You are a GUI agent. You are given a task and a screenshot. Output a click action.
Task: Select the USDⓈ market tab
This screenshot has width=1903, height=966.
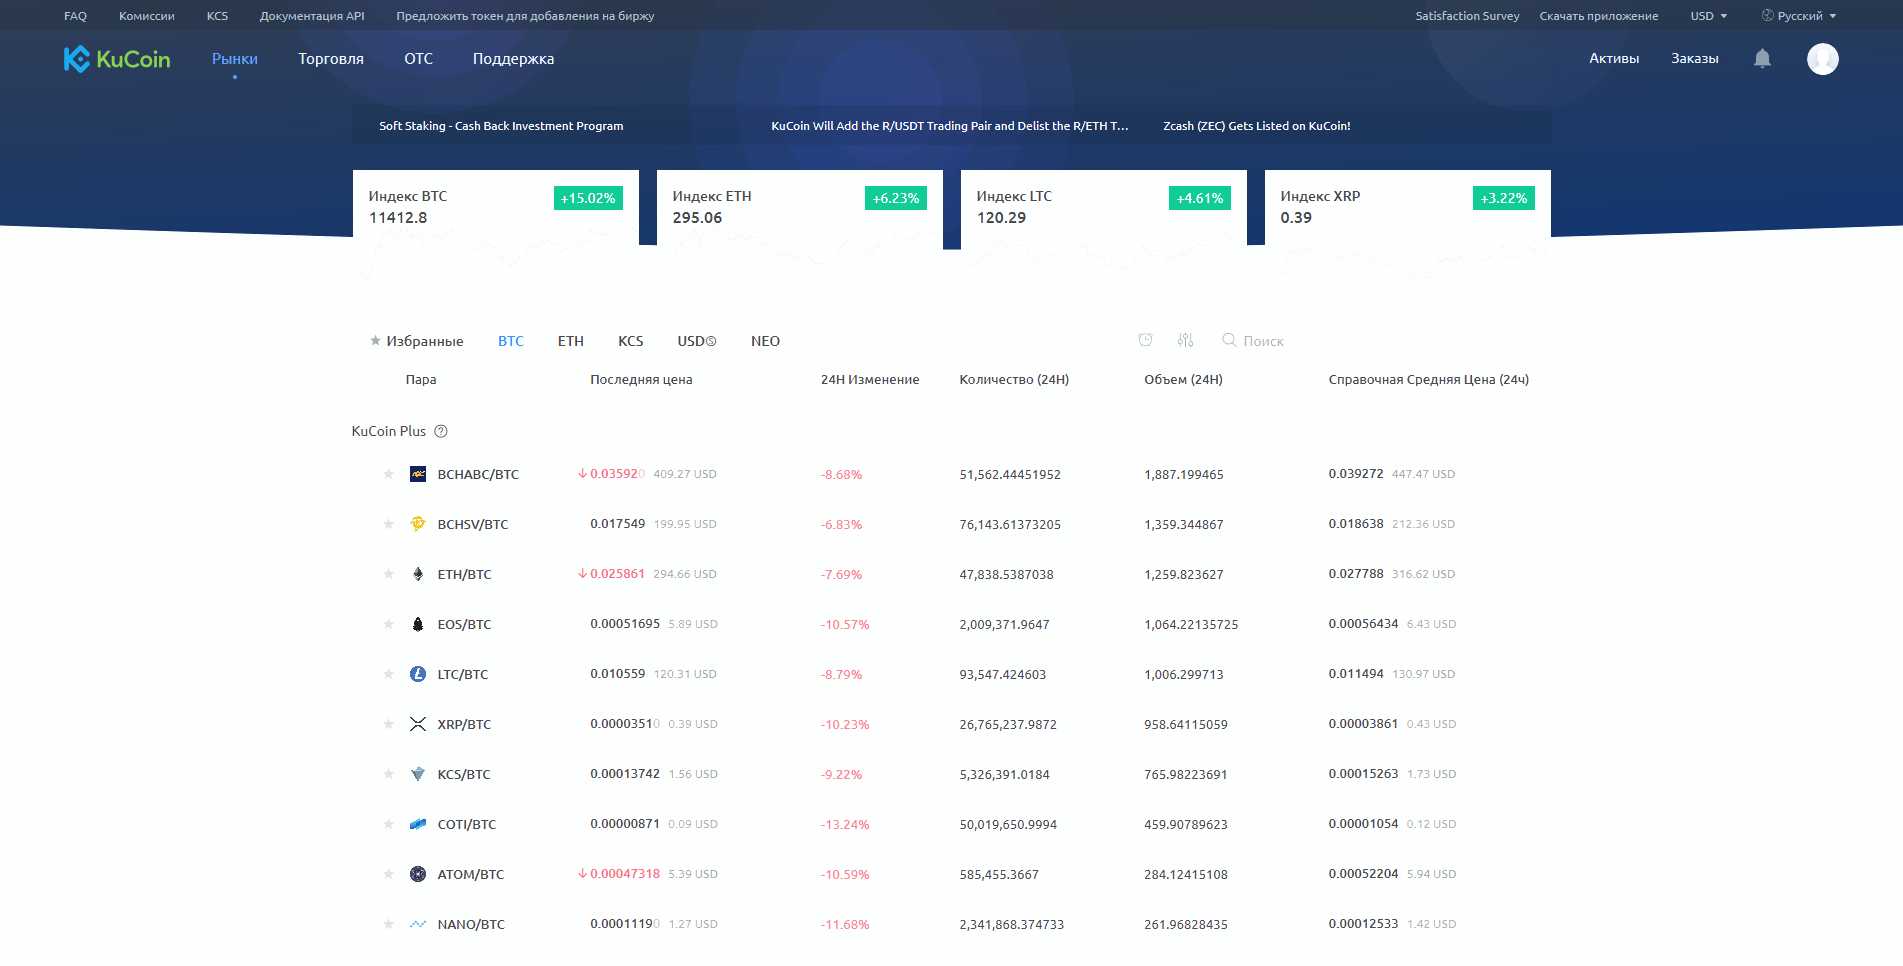[x=697, y=341]
